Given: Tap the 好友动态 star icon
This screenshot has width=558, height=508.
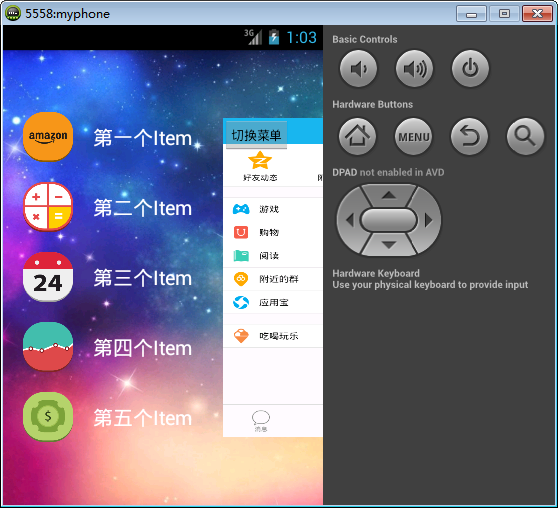Looking at the screenshot, I should [x=260, y=161].
